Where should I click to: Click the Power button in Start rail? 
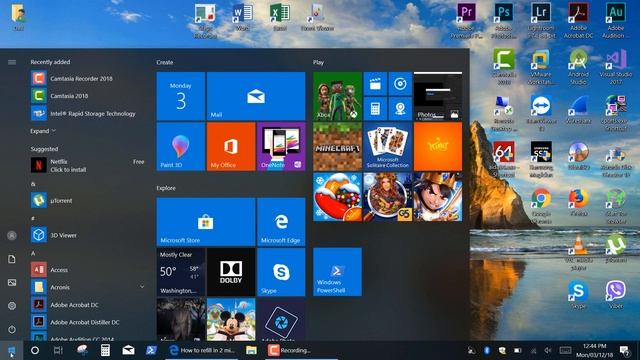(12, 329)
